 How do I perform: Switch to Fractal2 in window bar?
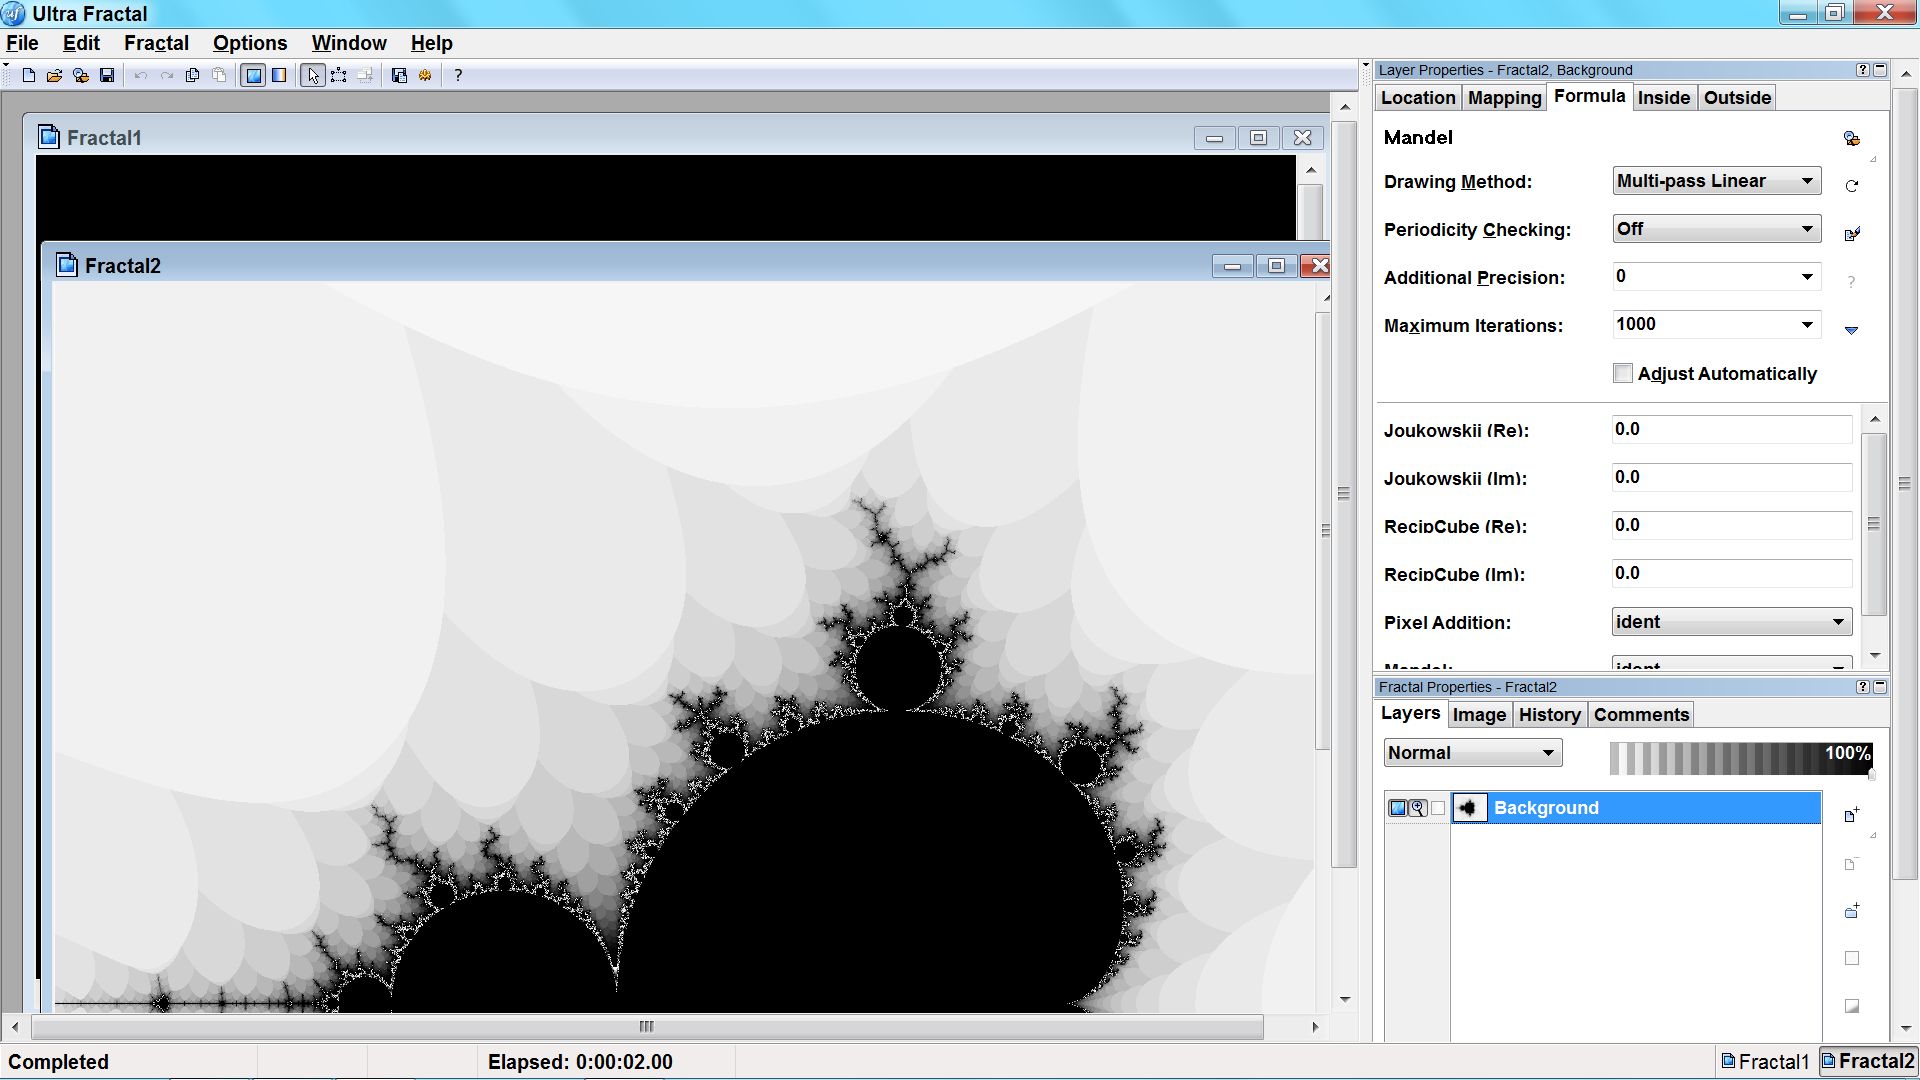[1867, 1062]
